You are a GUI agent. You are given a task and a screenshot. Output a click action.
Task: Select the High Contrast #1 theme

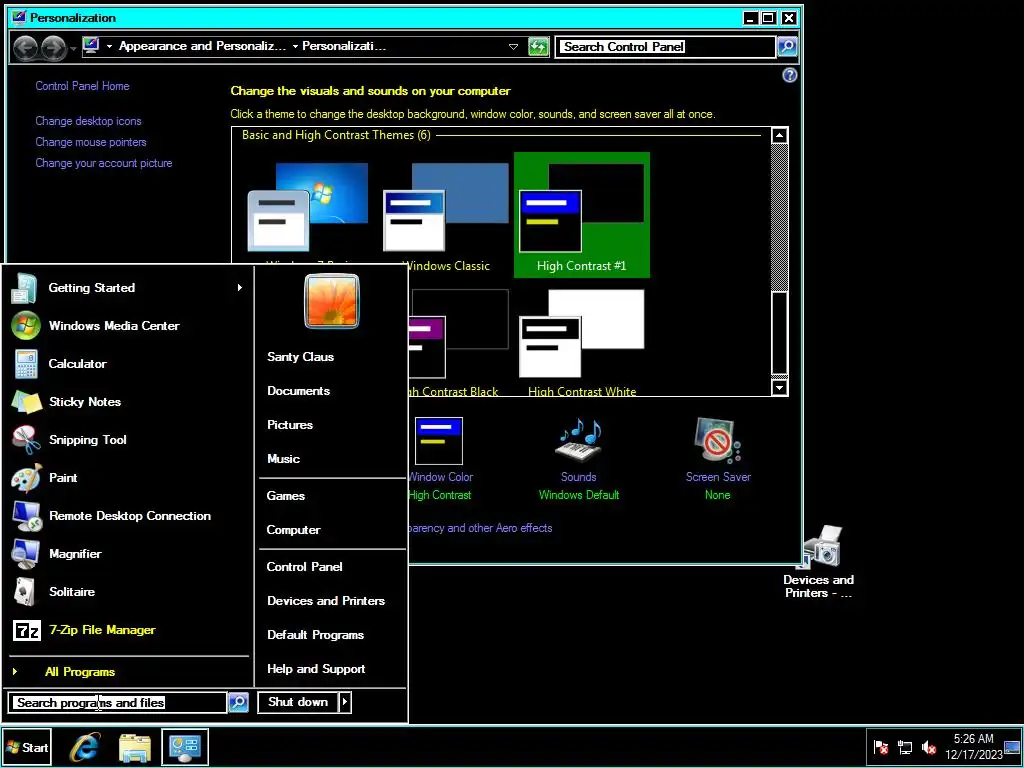[x=582, y=216]
